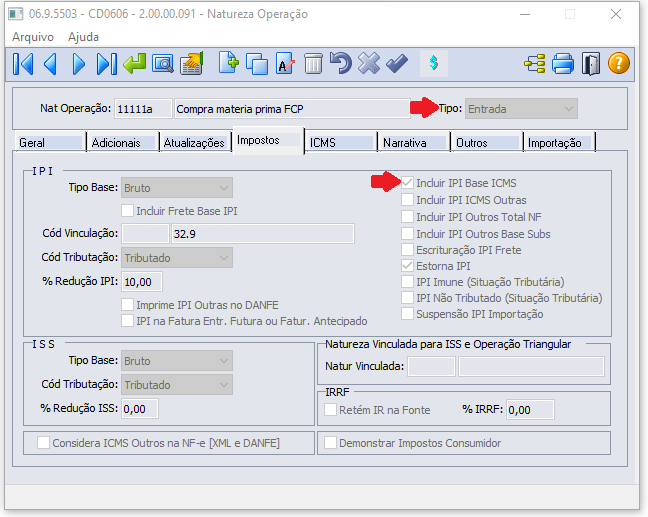
Task: Toggle Suspensão IPI Importação checkbox
Action: (x=407, y=314)
